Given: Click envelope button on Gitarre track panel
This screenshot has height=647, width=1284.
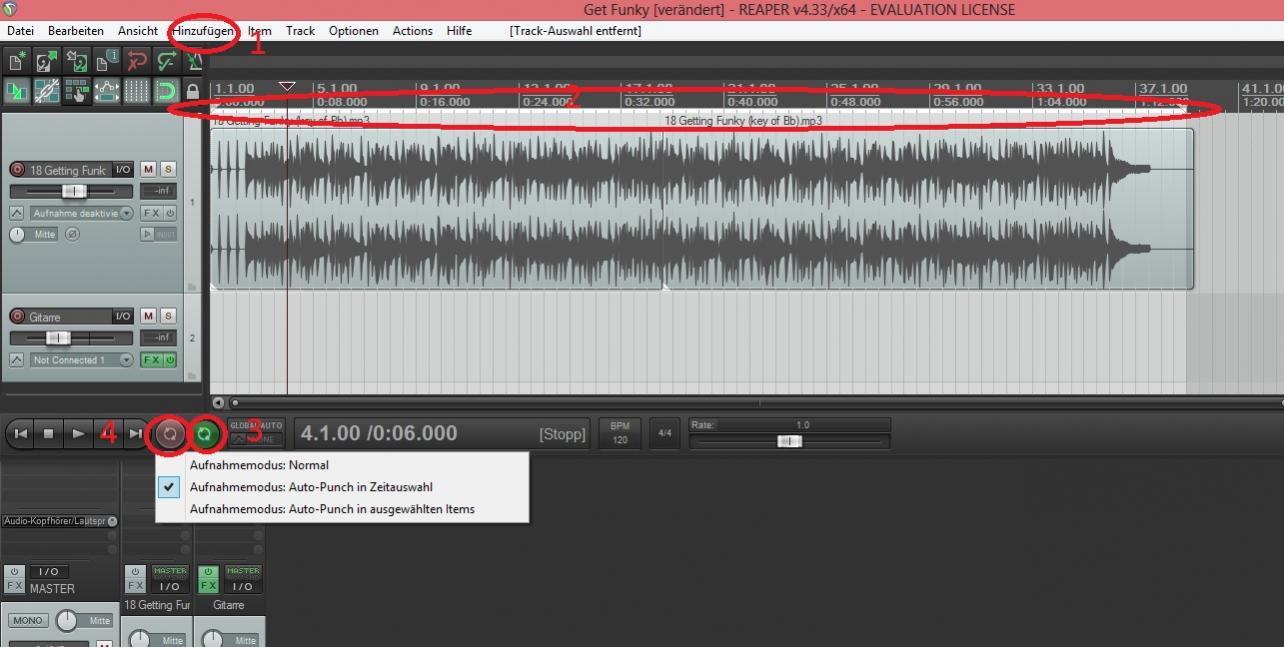Looking at the screenshot, I should tap(17, 360).
